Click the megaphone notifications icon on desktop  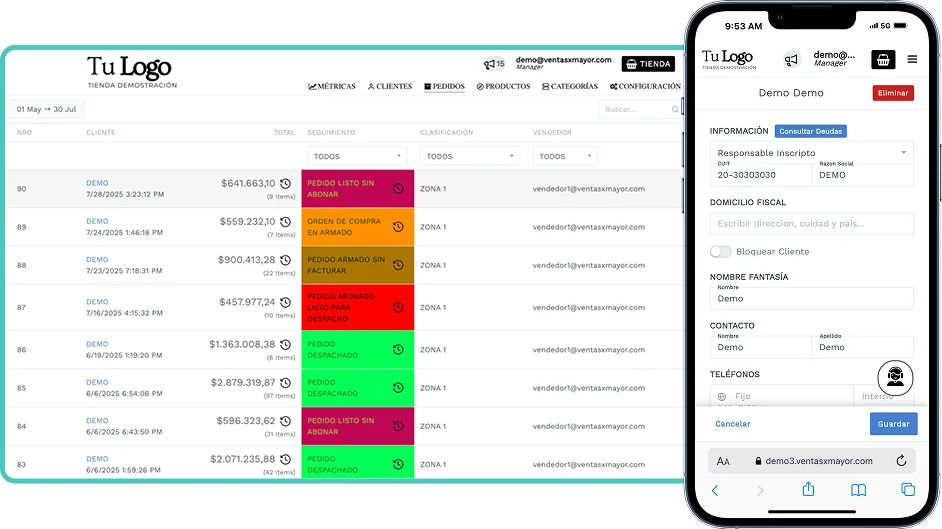(x=490, y=64)
